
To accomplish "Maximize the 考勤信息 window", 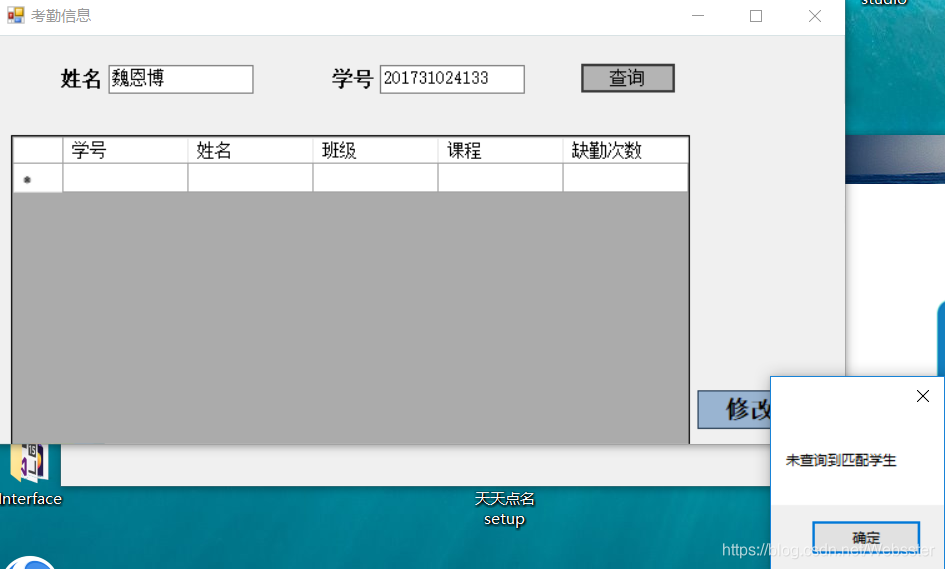I will point(756,16).
